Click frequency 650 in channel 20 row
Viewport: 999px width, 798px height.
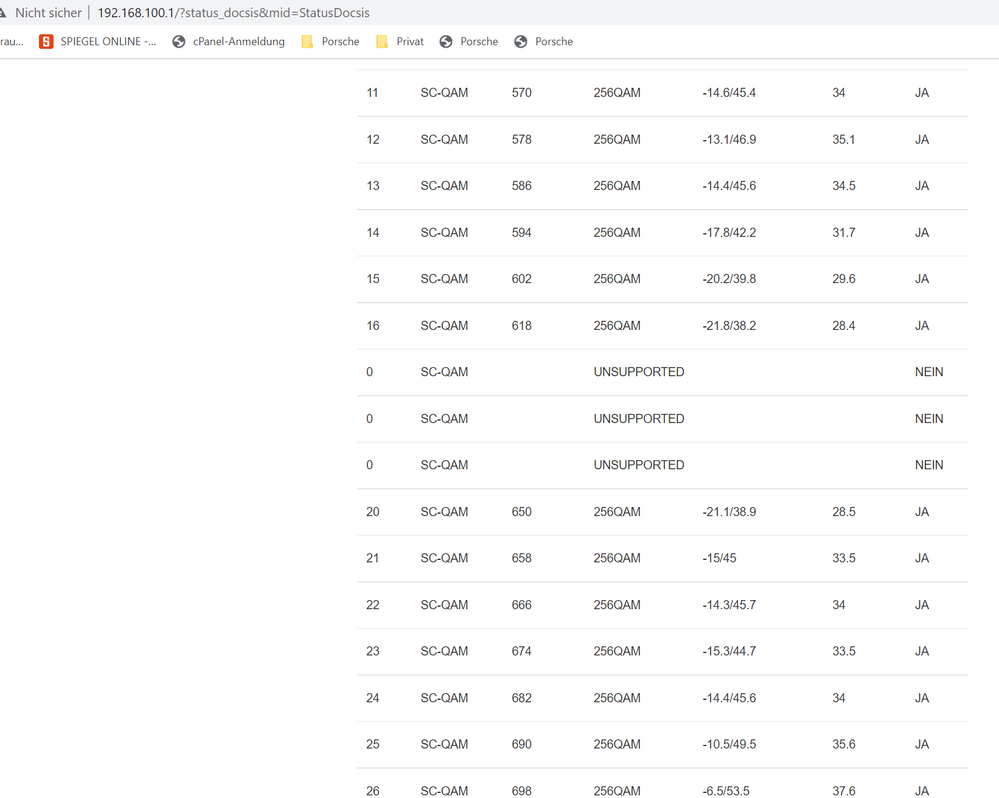coord(521,511)
